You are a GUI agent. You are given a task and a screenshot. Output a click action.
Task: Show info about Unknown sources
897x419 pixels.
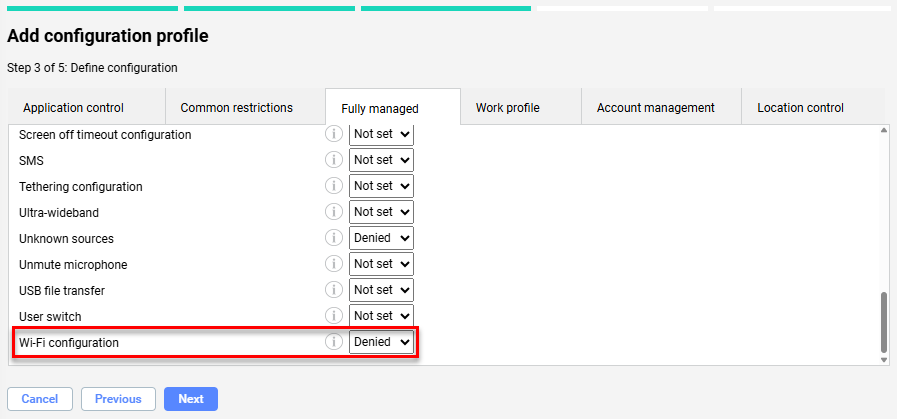point(334,238)
